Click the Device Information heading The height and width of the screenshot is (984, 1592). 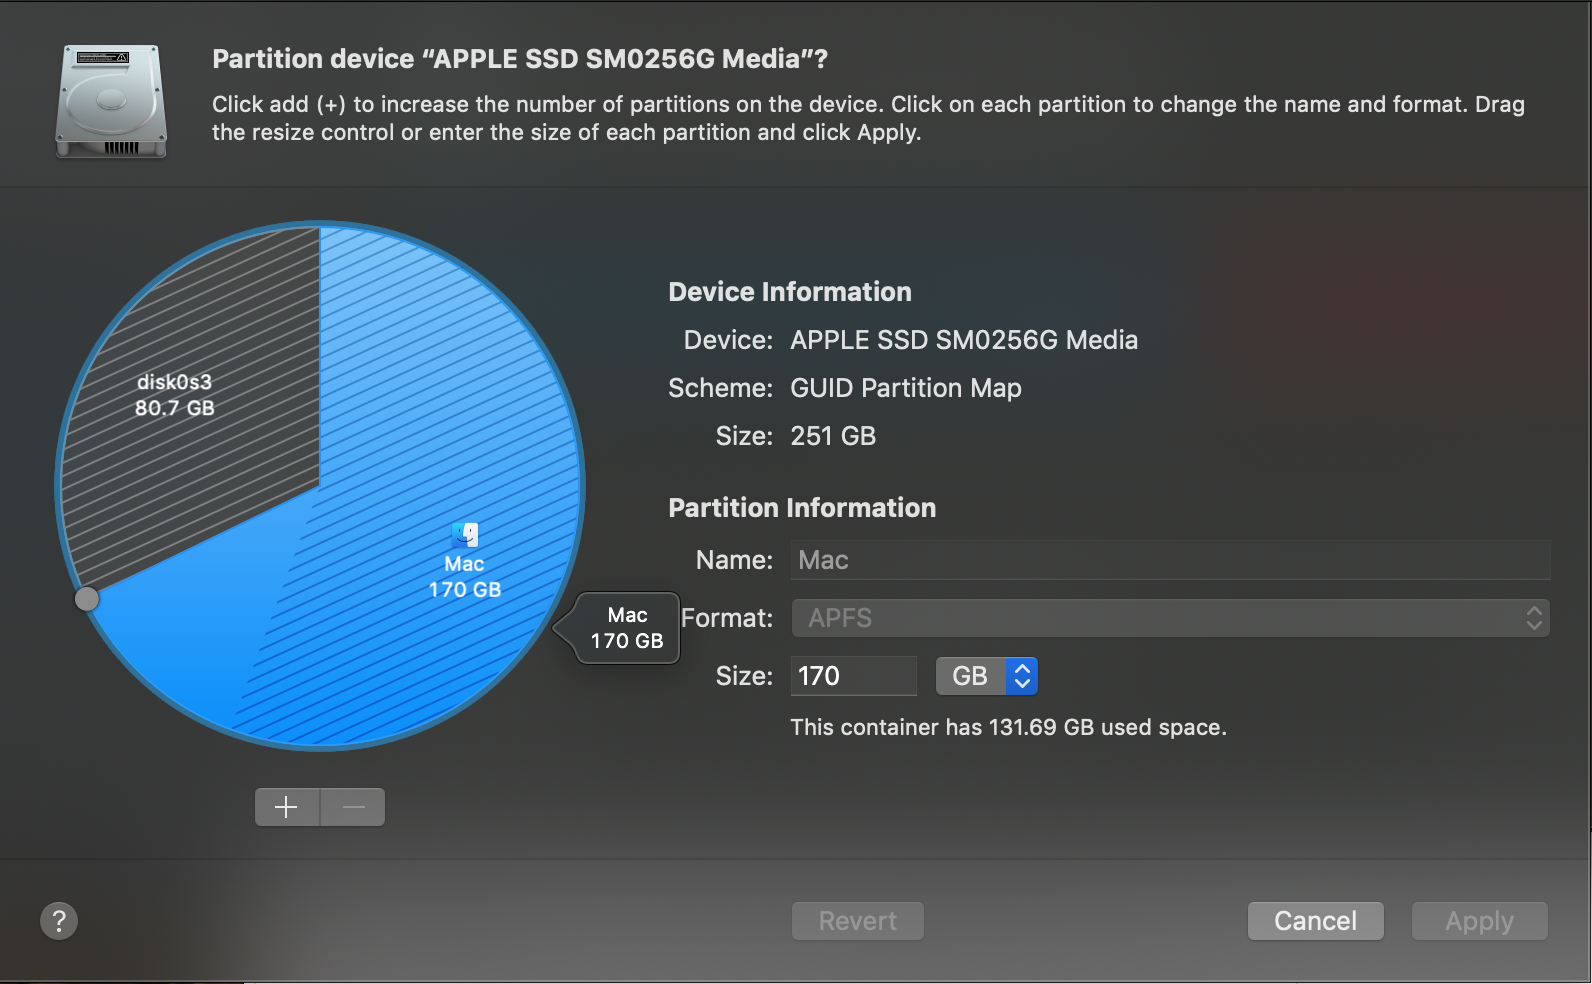click(x=790, y=292)
